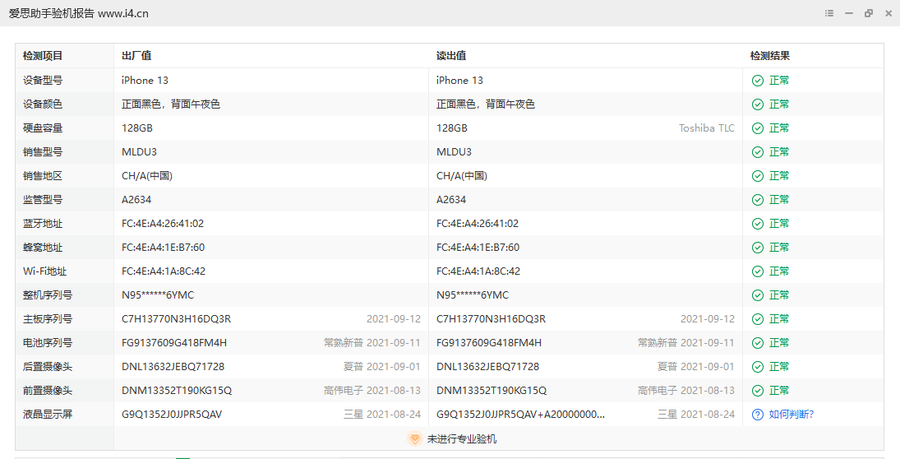Click the factory value 128GB cell
Viewport: 900px width, 459px height.
(x=137, y=128)
